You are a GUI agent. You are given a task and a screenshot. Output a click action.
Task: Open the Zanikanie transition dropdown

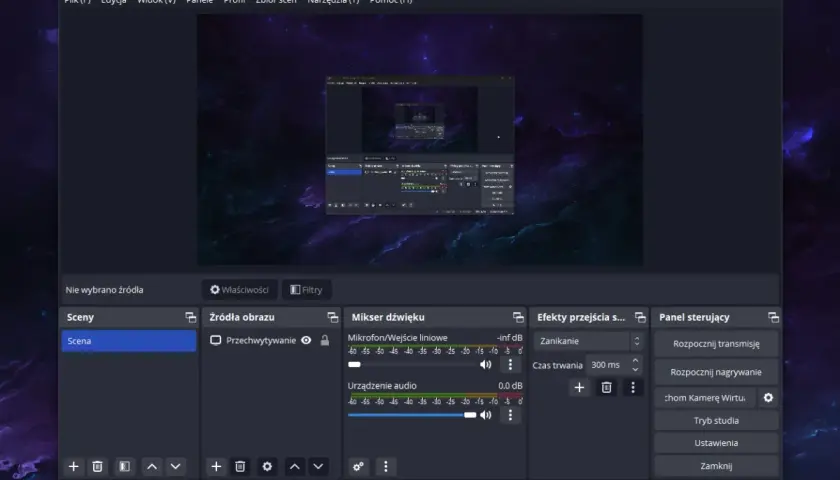588,341
